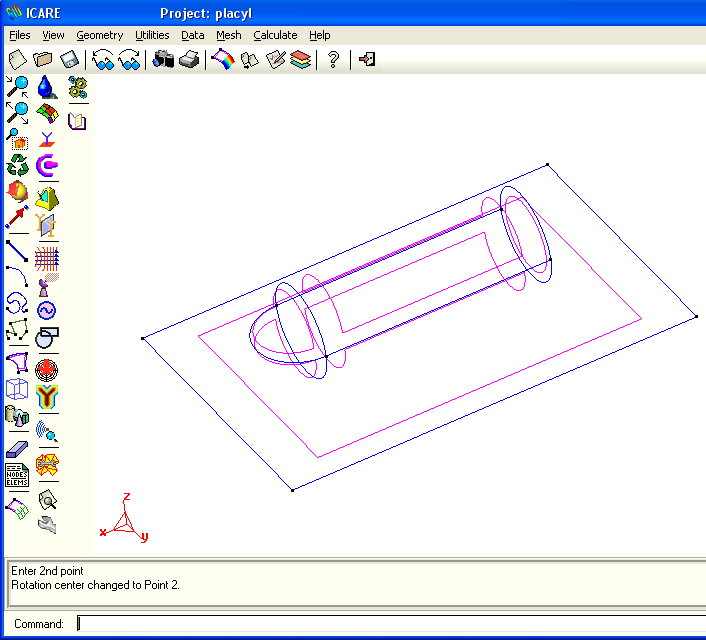
Task: Click the blue water drop material icon
Action: point(47,87)
